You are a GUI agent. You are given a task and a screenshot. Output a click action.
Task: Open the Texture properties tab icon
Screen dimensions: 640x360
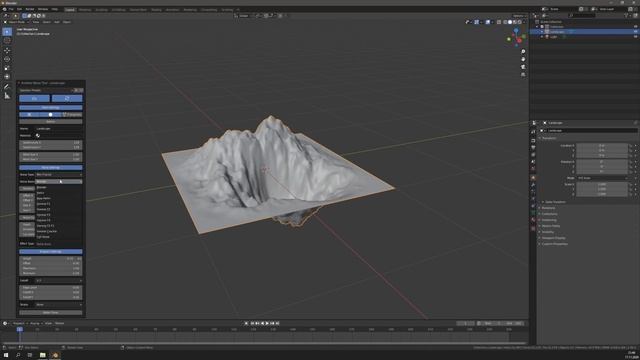(533, 229)
